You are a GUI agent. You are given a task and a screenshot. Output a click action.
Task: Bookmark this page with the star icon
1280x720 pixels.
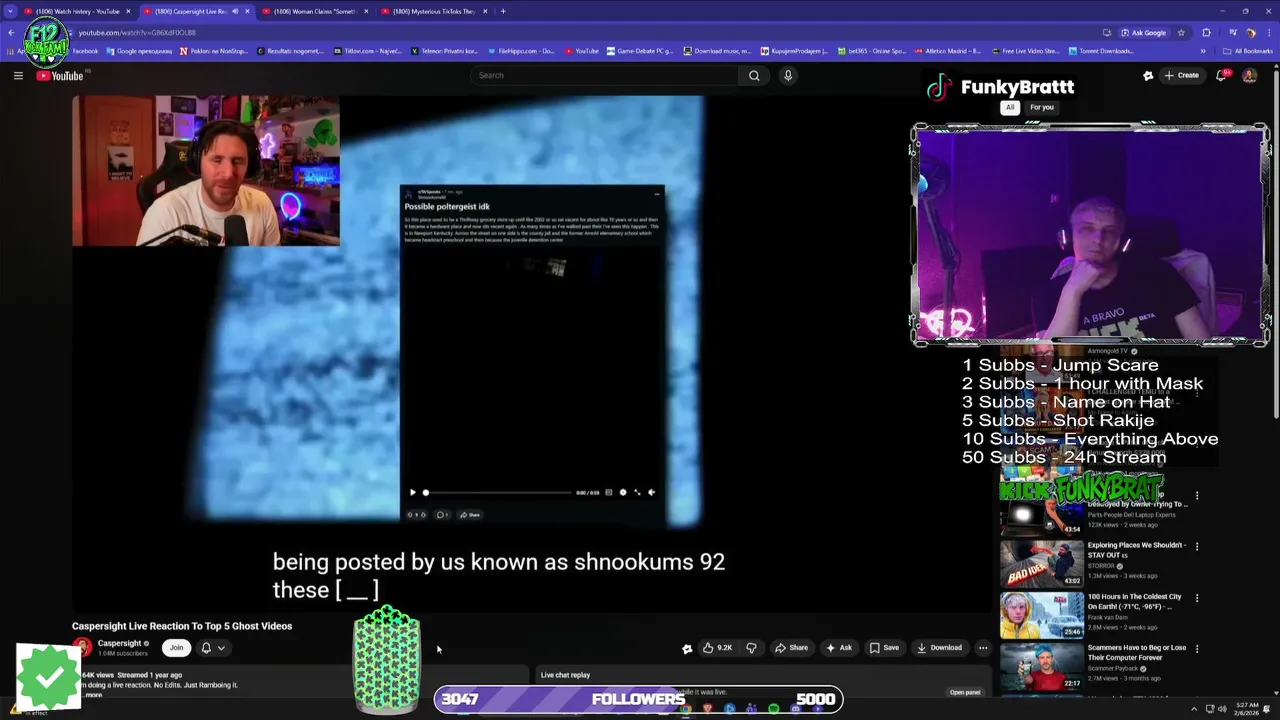coord(1181,32)
